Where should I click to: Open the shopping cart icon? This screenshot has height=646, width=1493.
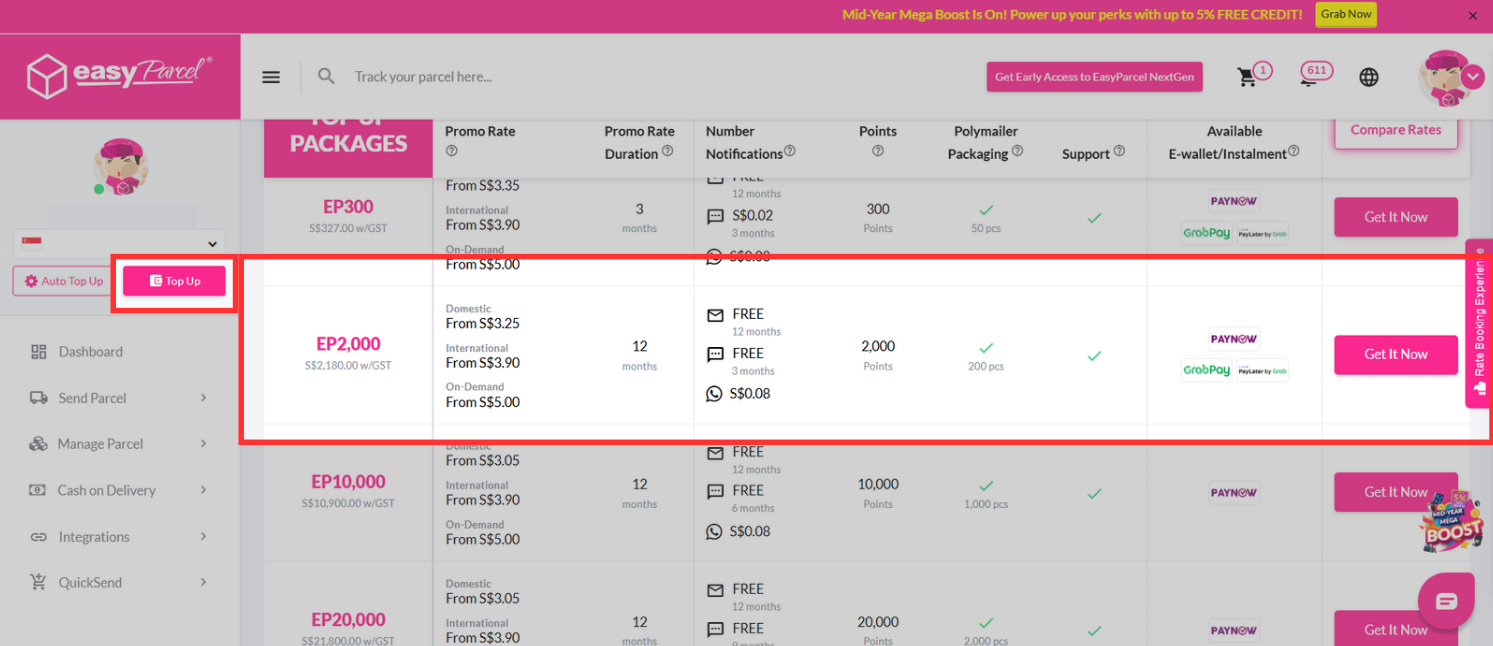point(1247,77)
